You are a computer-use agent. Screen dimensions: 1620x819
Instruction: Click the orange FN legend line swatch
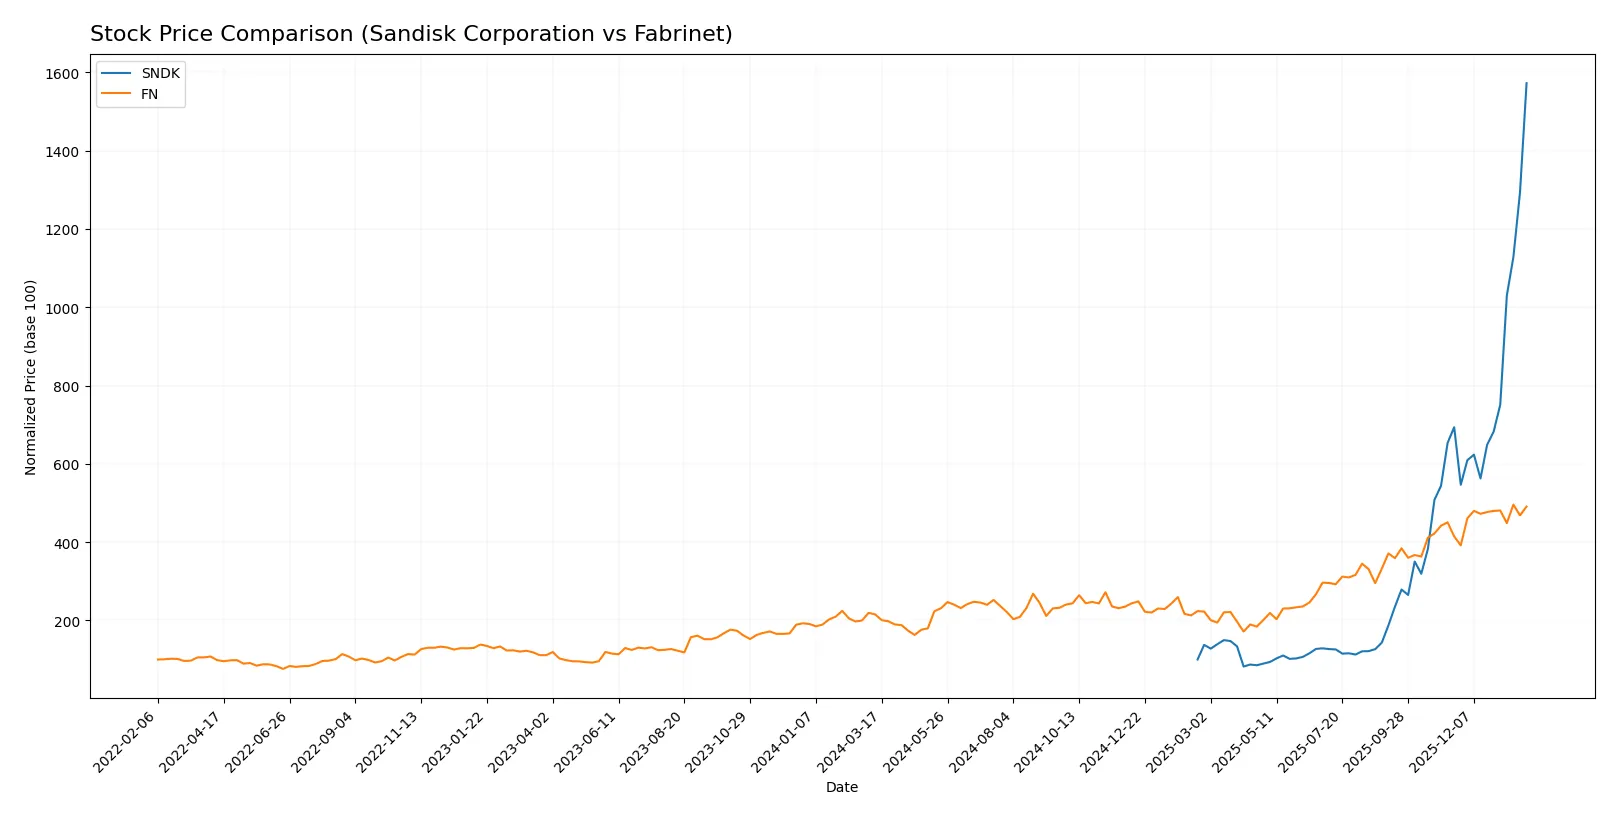pyautogui.click(x=116, y=95)
